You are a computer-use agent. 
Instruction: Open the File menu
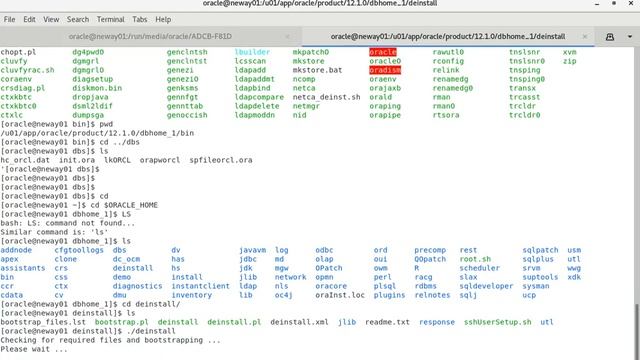[x=9, y=19]
